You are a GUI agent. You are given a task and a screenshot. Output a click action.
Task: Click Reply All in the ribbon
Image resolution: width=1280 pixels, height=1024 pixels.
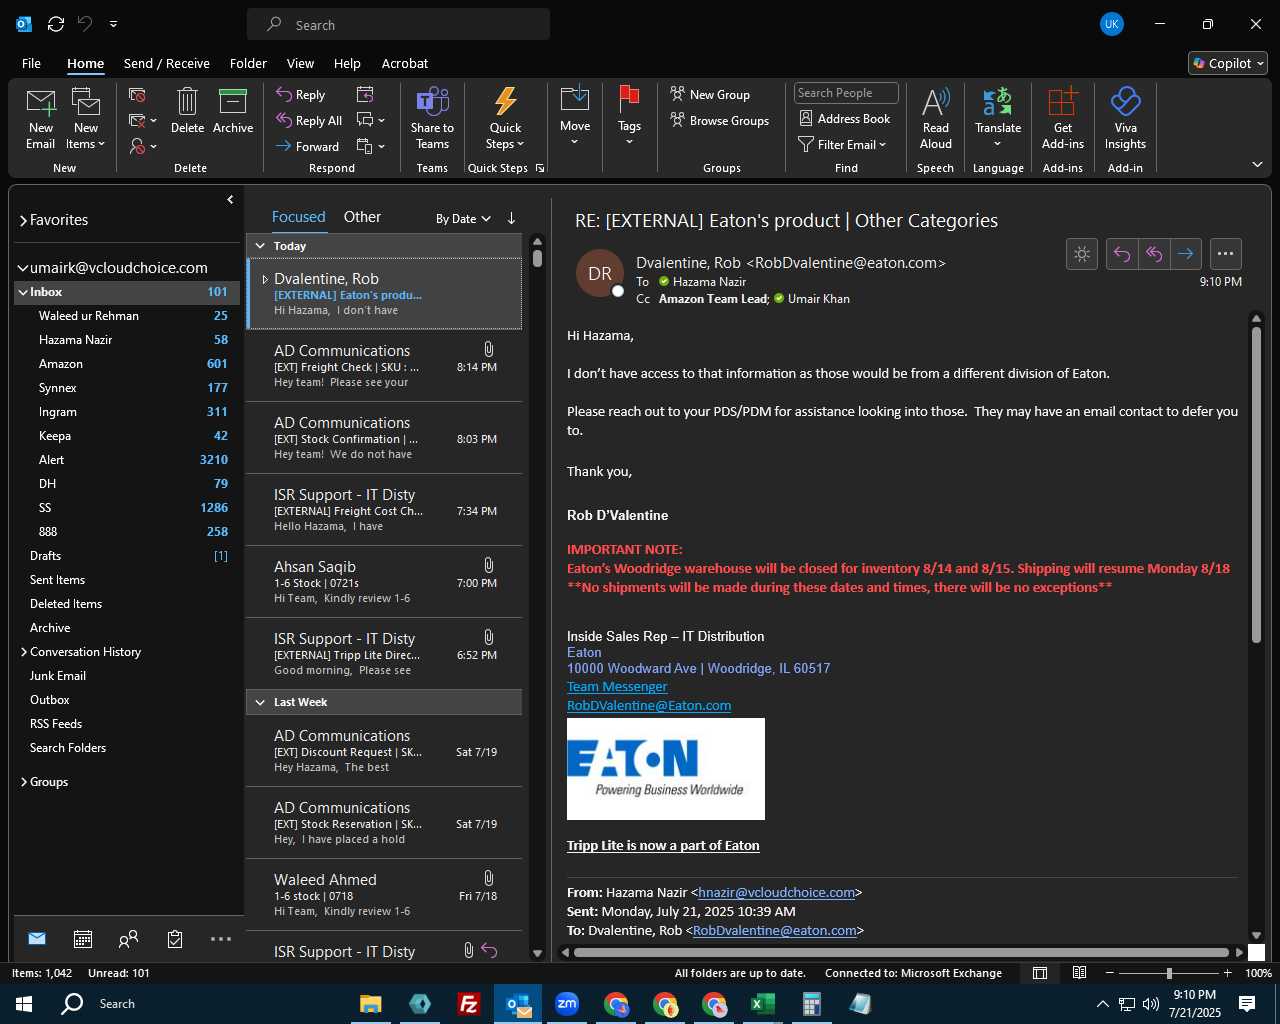(x=310, y=121)
